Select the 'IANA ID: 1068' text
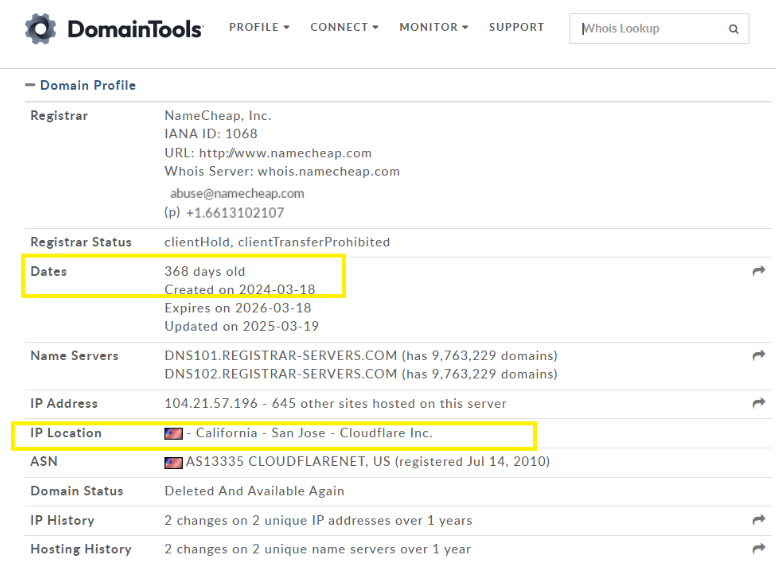Screen dimensions: 776x568 (211, 134)
